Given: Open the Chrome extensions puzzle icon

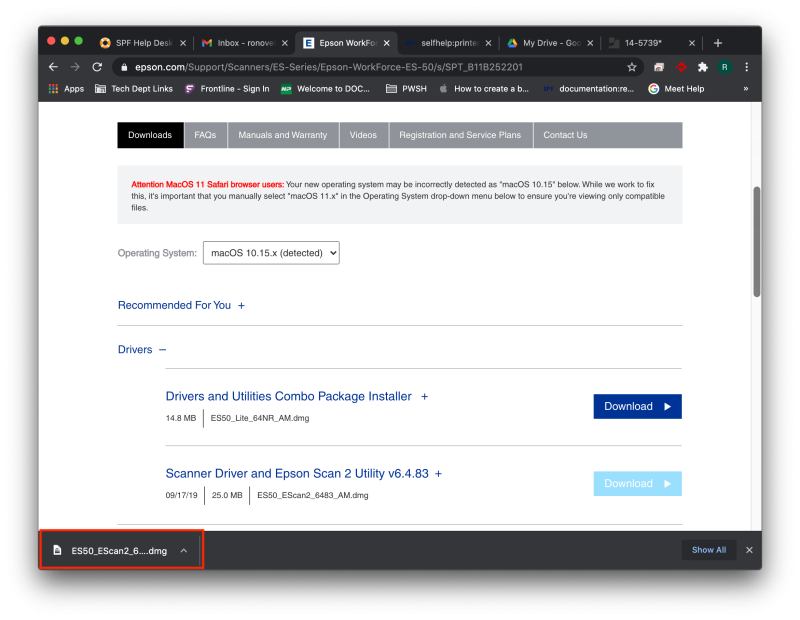Looking at the screenshot, I should click(x=702, y=67).
